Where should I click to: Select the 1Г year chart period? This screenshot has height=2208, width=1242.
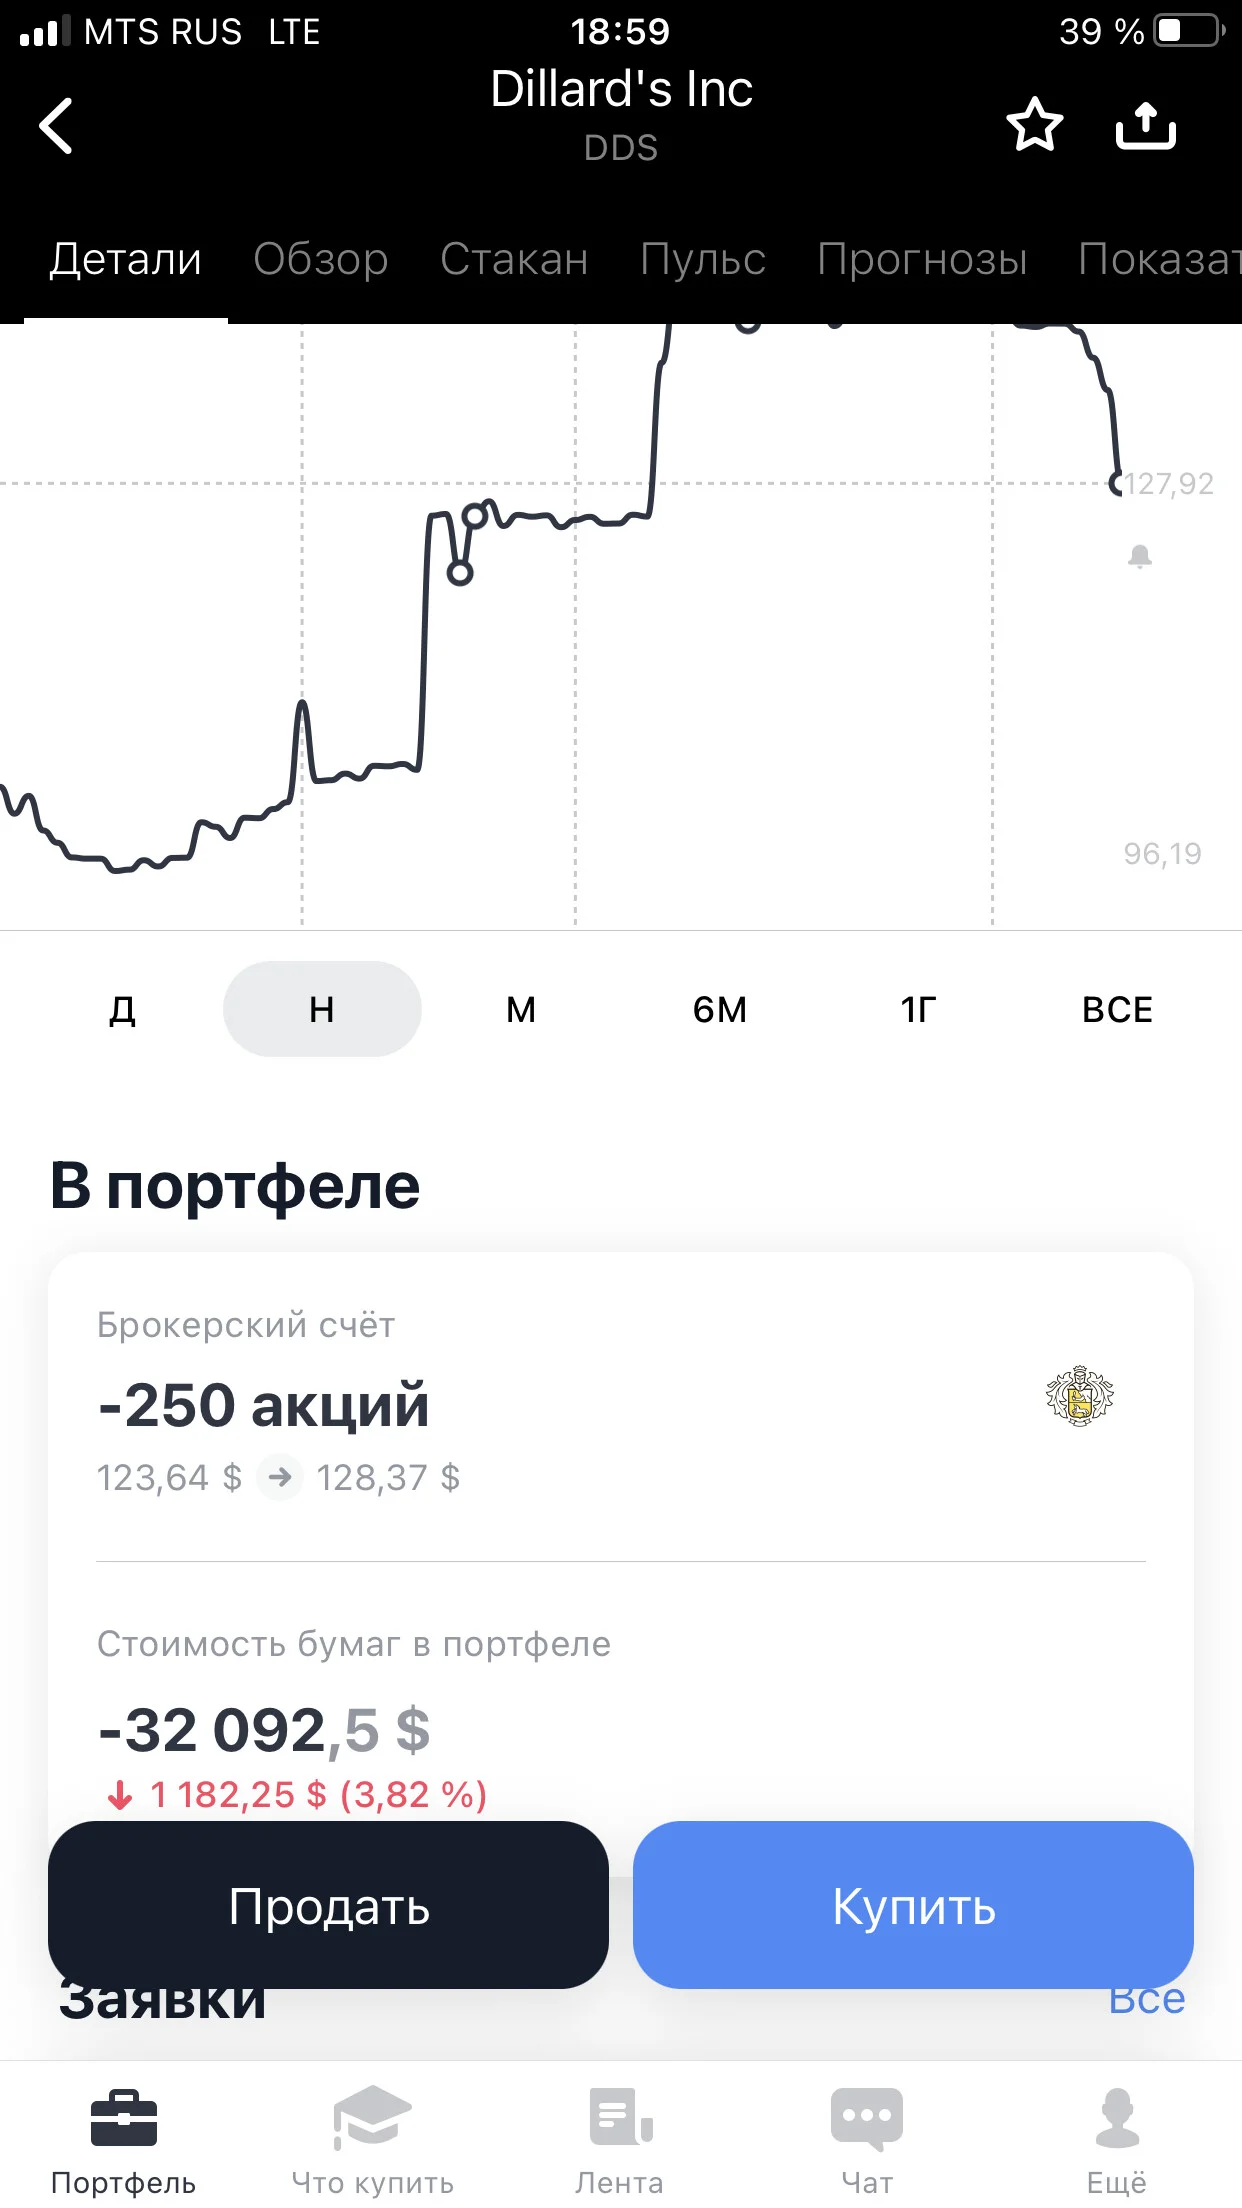919,1009
